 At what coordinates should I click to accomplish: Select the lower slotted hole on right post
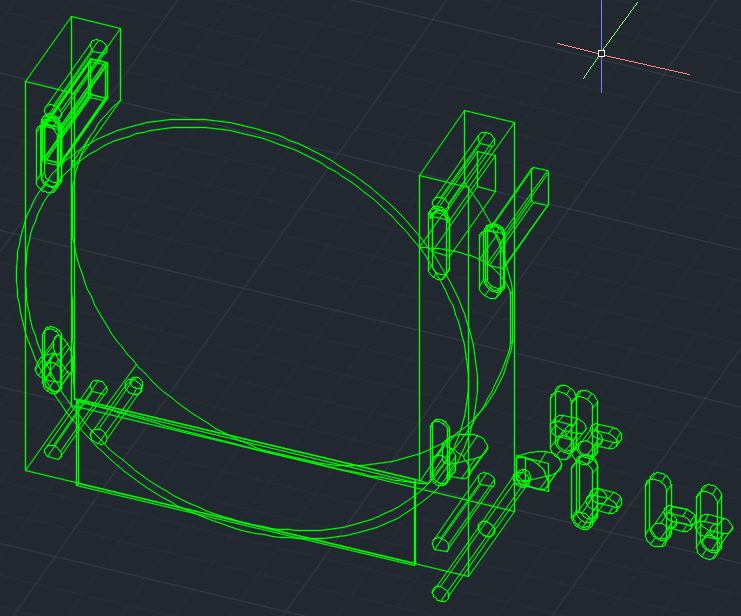point(438,452)
